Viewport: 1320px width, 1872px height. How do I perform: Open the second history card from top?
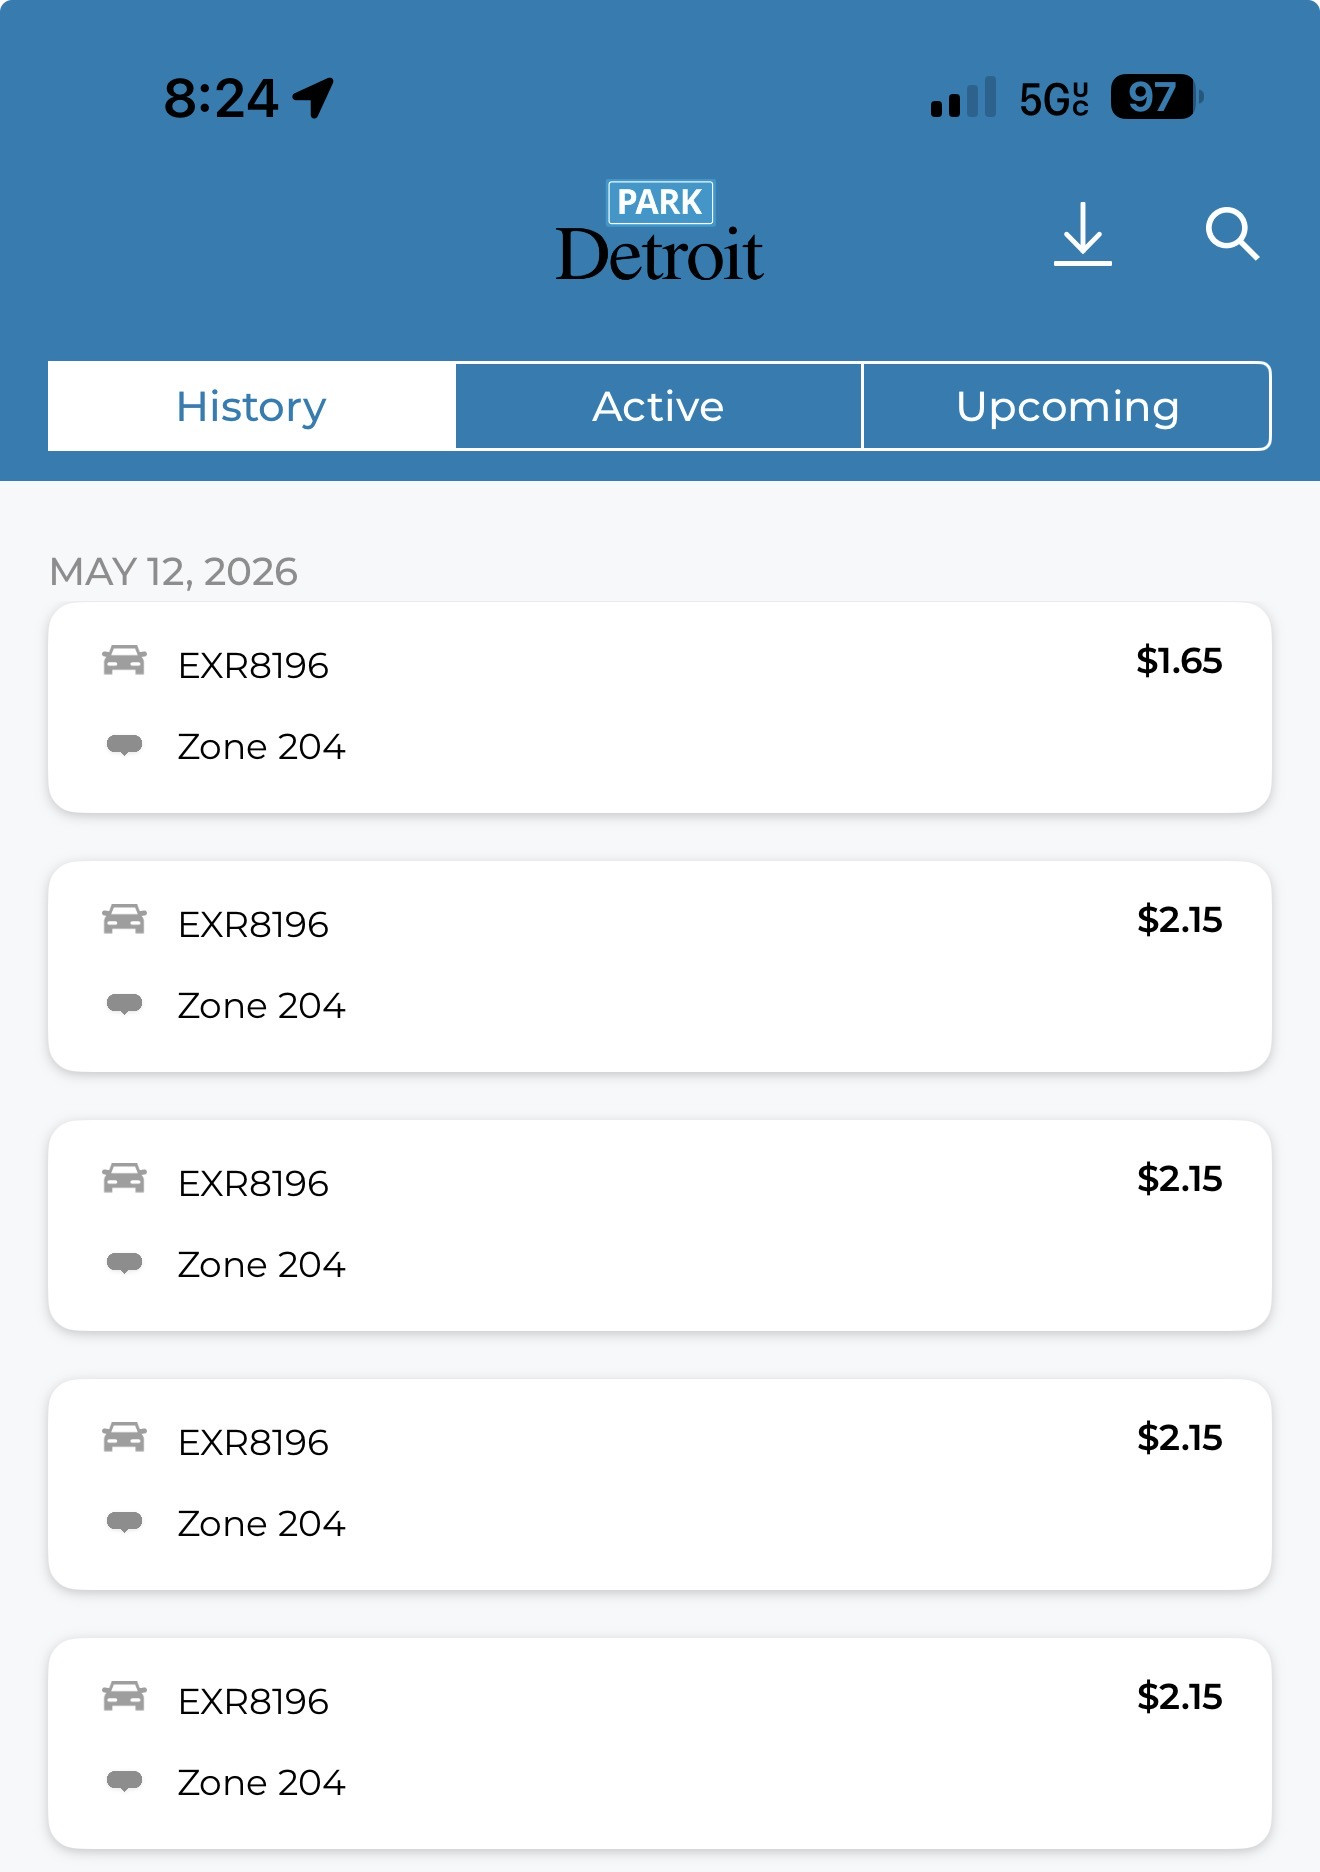[660, 966]
